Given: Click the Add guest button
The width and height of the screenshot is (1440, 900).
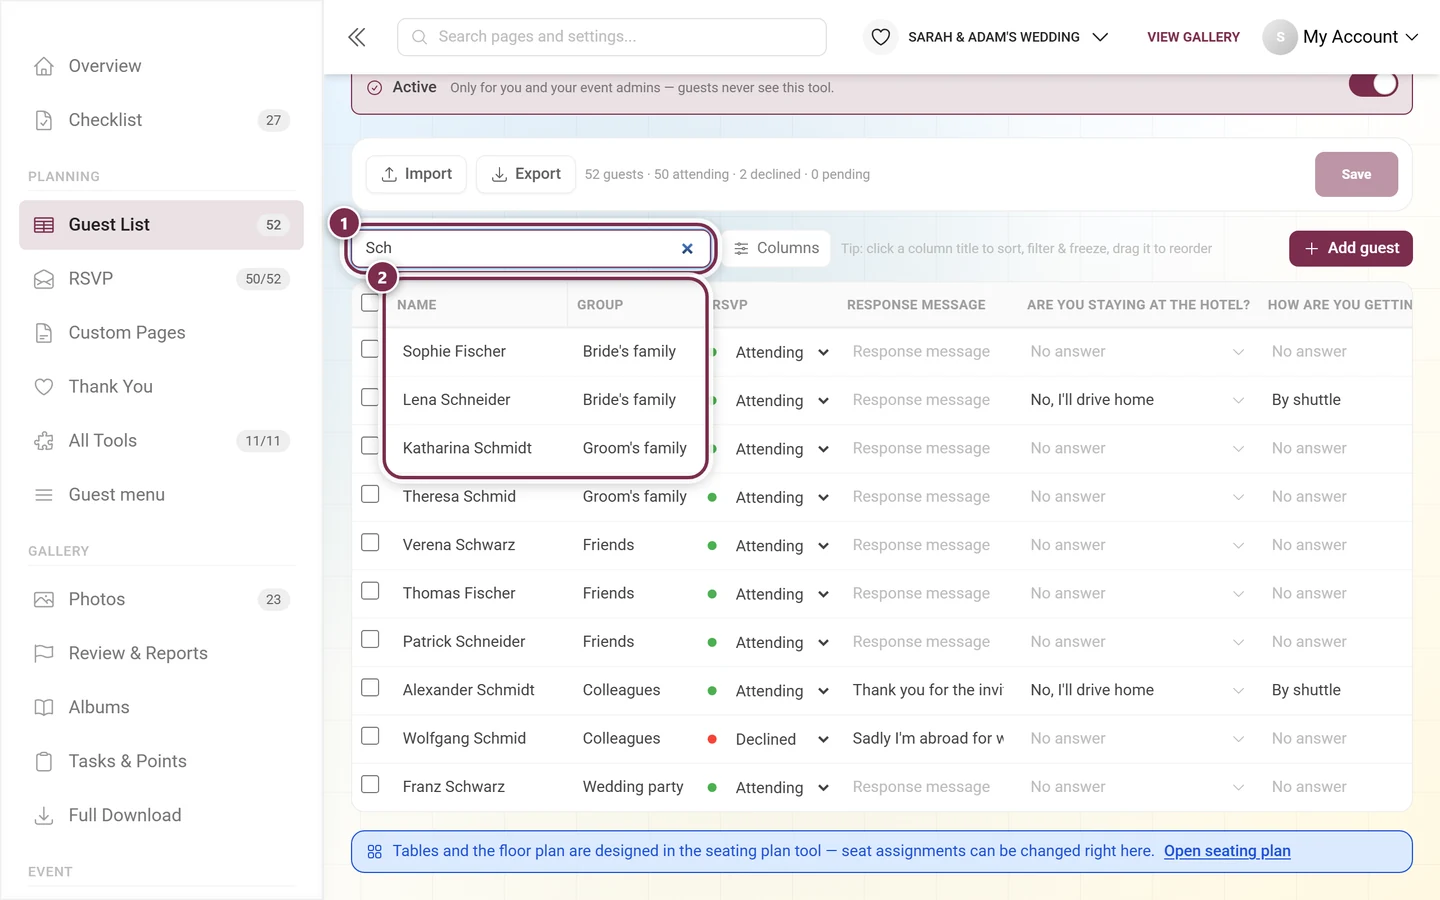Looking at the screenshot, I should point(1351,248).
